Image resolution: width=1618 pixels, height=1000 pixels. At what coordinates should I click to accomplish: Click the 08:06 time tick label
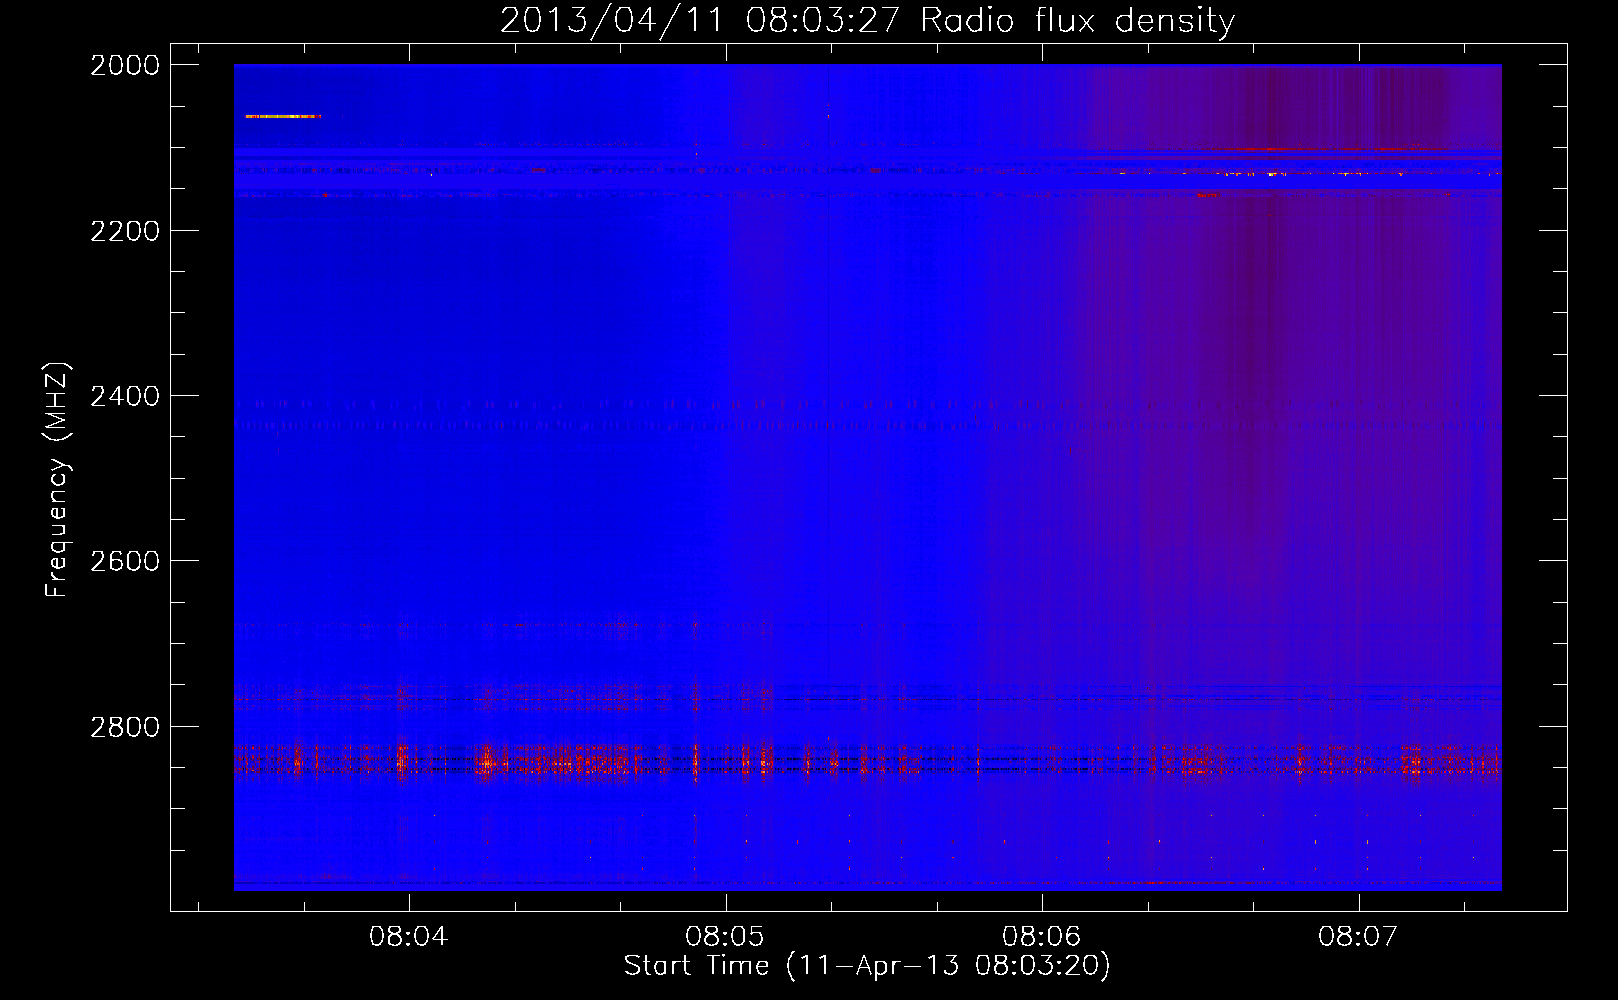coord(1042,937)
